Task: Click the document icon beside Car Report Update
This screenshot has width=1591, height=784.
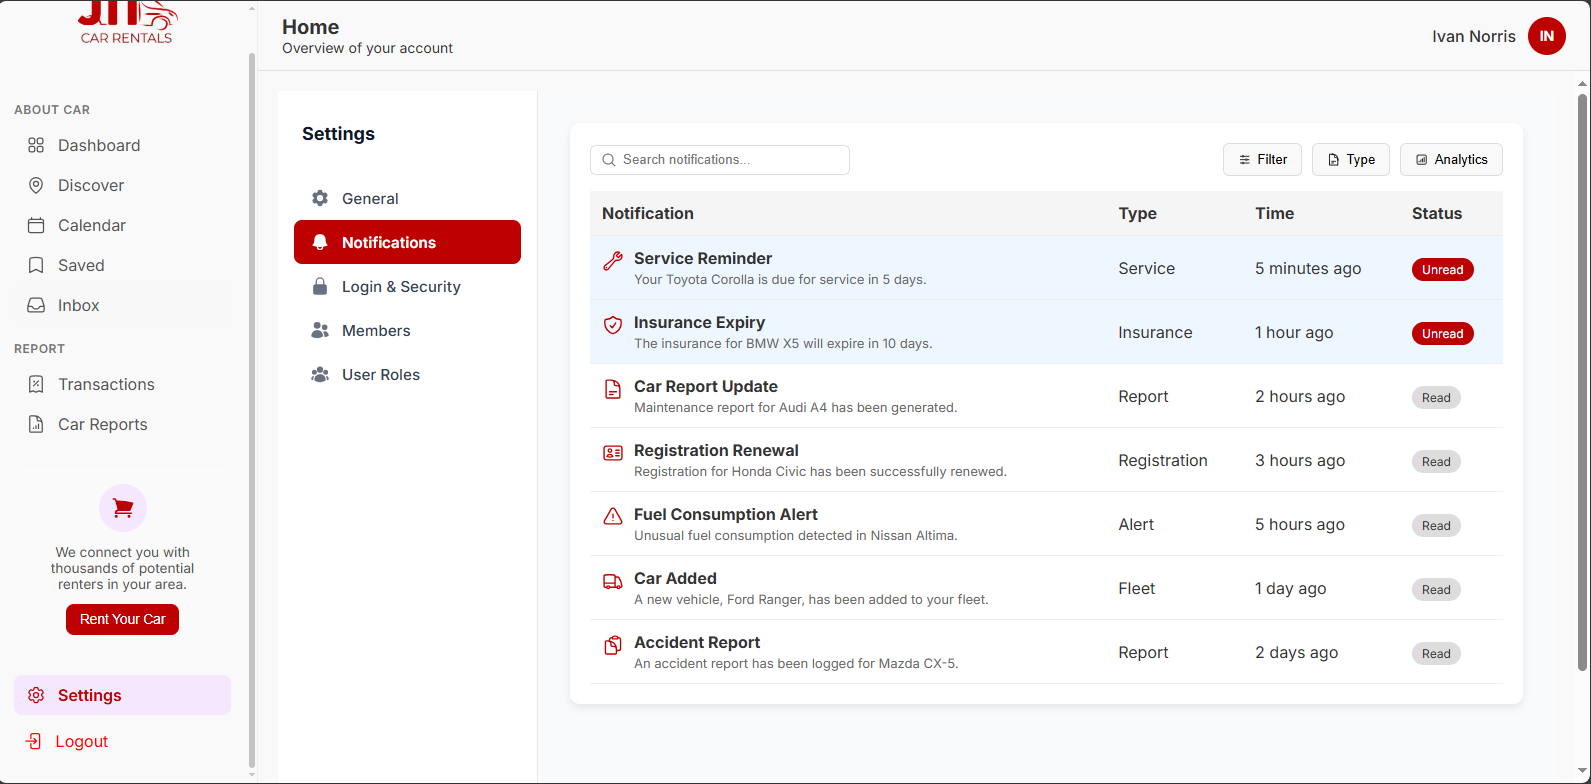Action: pyautogui.click(x=613, y=389)
